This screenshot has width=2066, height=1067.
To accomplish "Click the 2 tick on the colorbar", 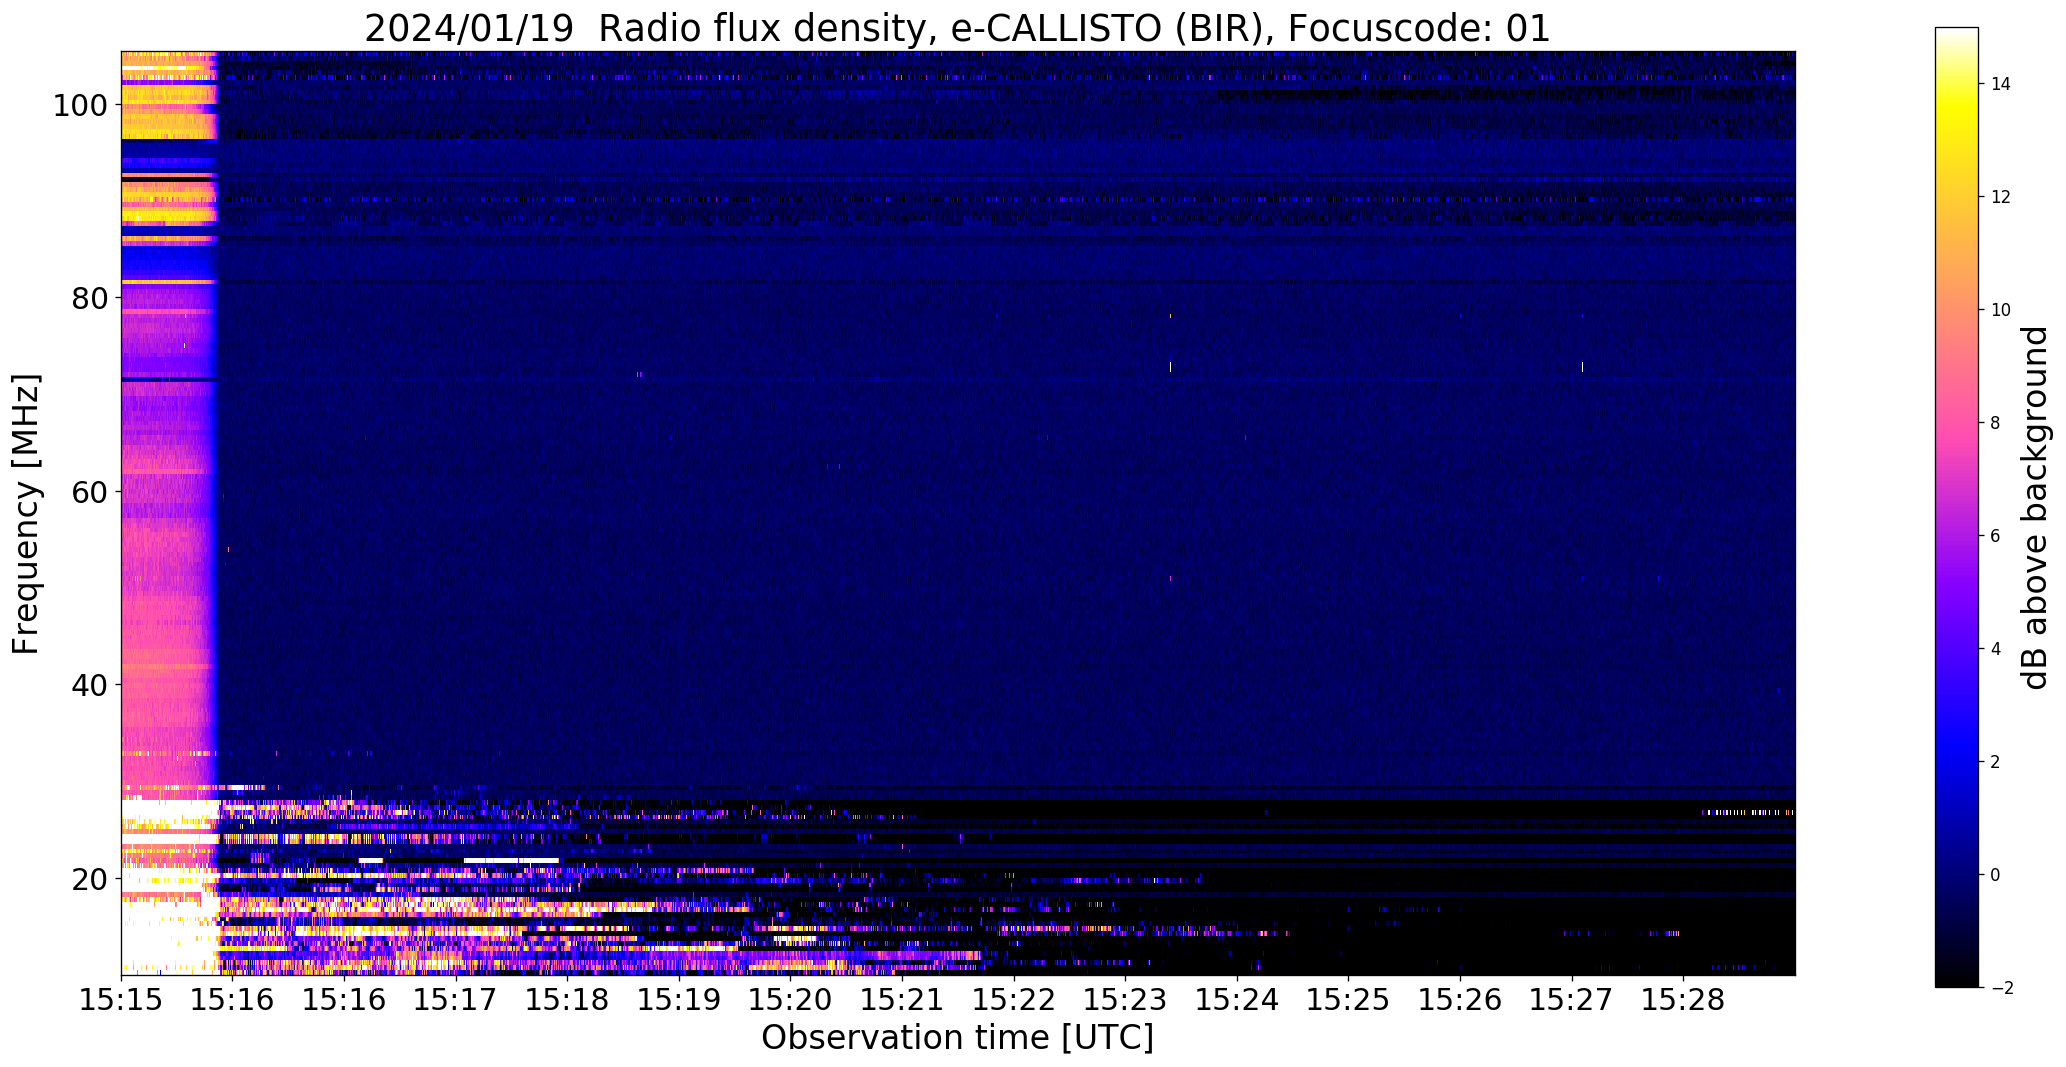I will (x=1996, y=762).
